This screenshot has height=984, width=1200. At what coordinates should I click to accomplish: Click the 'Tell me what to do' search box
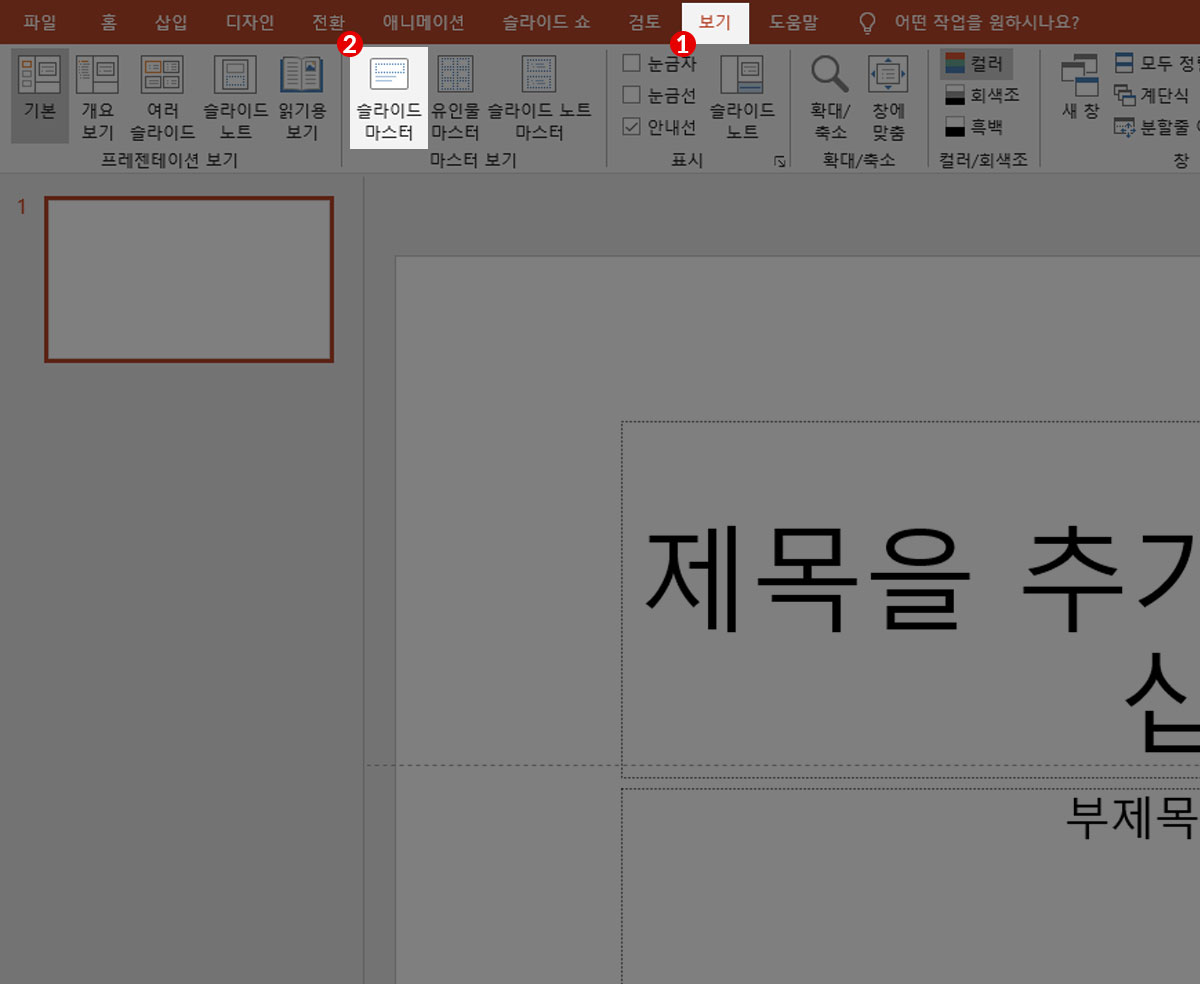(987, 22)
